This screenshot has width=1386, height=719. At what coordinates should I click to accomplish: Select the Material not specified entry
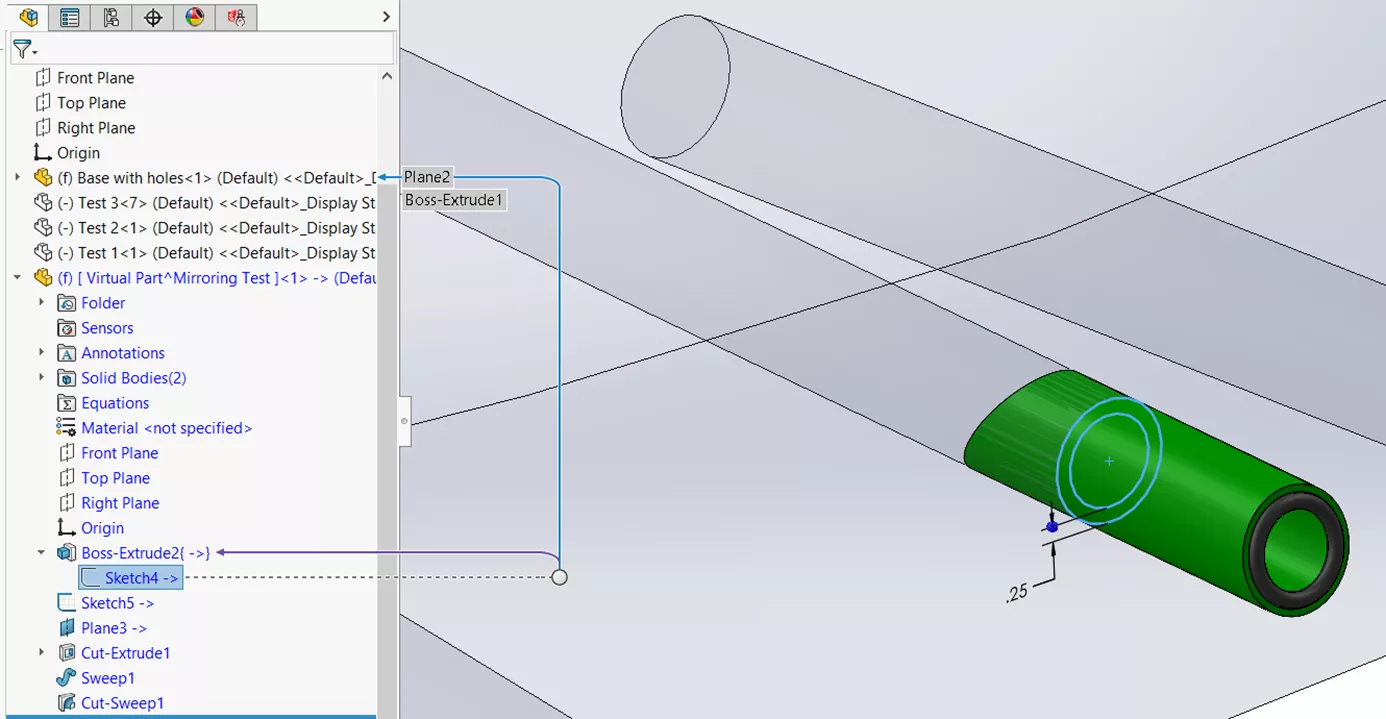(x=167, y=428)
